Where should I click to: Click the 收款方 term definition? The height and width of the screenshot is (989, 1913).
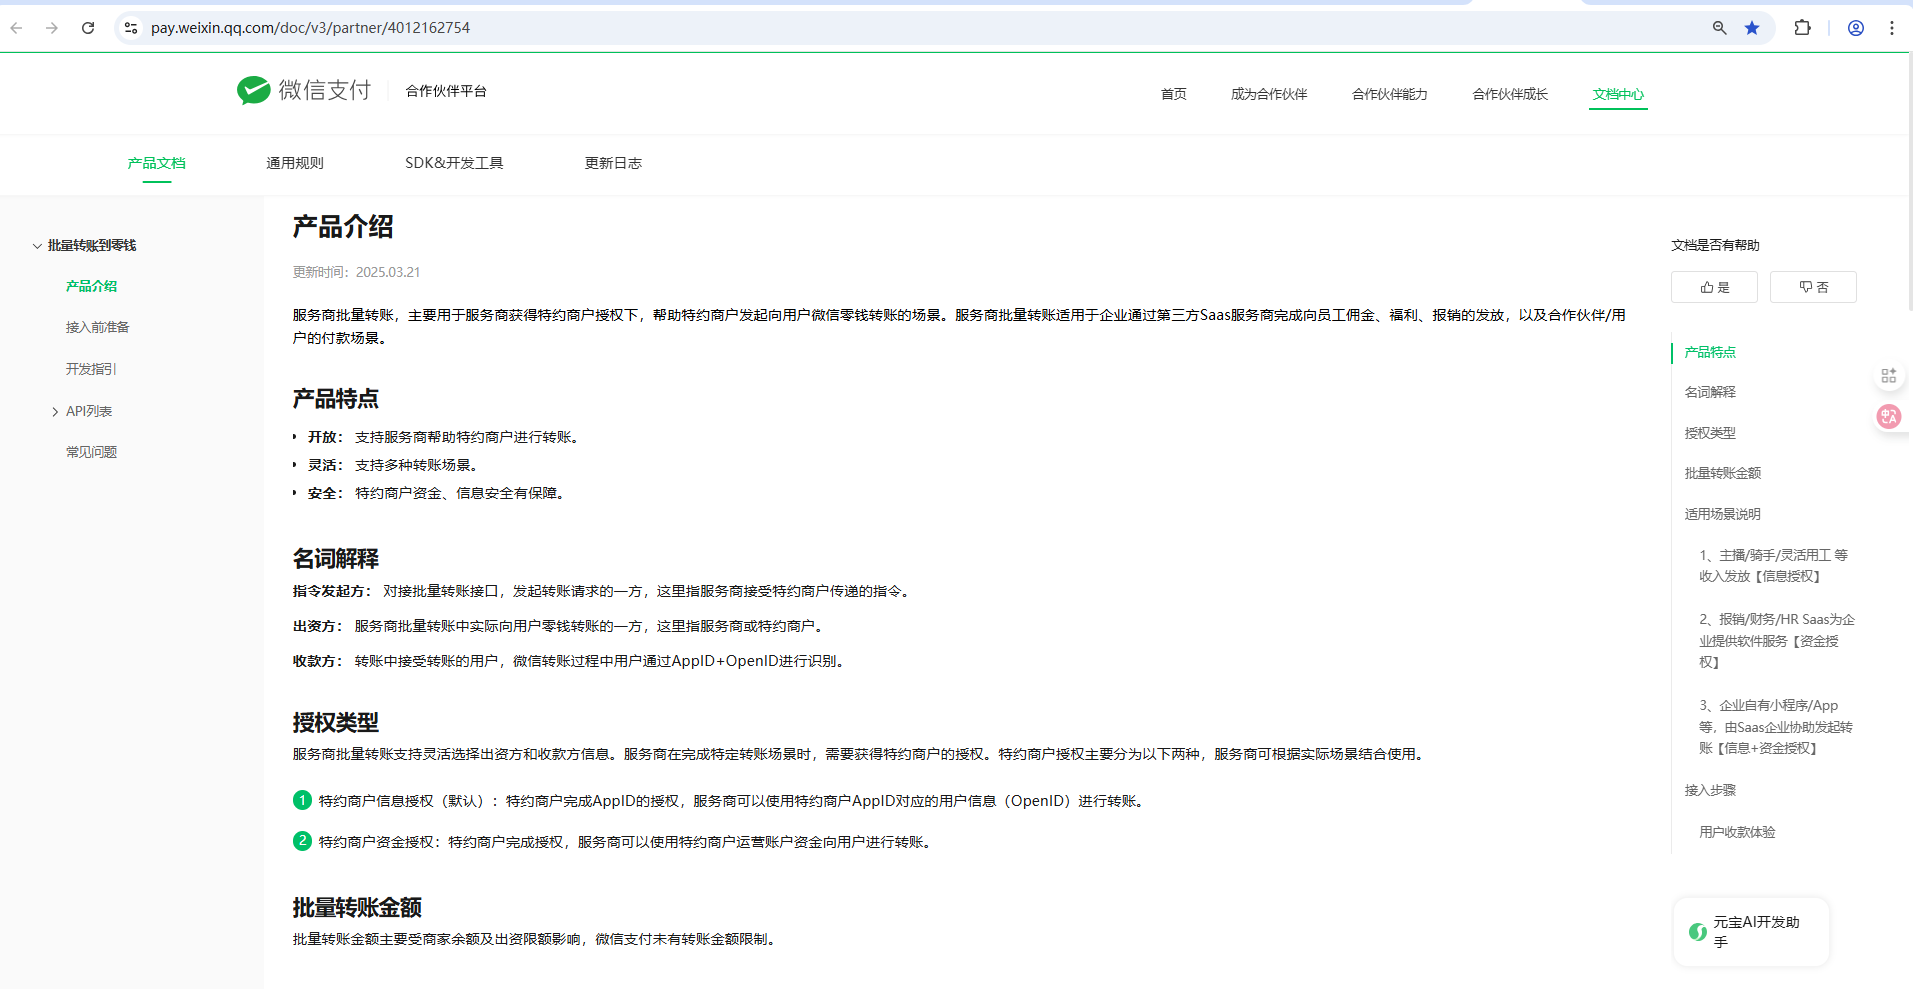click(571, 661)
